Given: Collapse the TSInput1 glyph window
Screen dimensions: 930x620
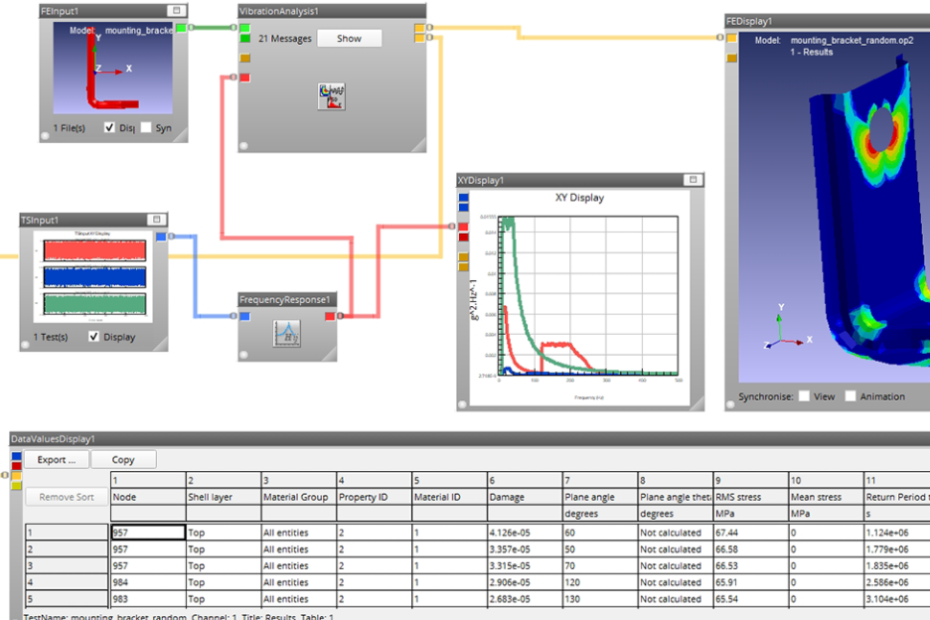Looking at the screenshot, I should click(x=157, y=220).
